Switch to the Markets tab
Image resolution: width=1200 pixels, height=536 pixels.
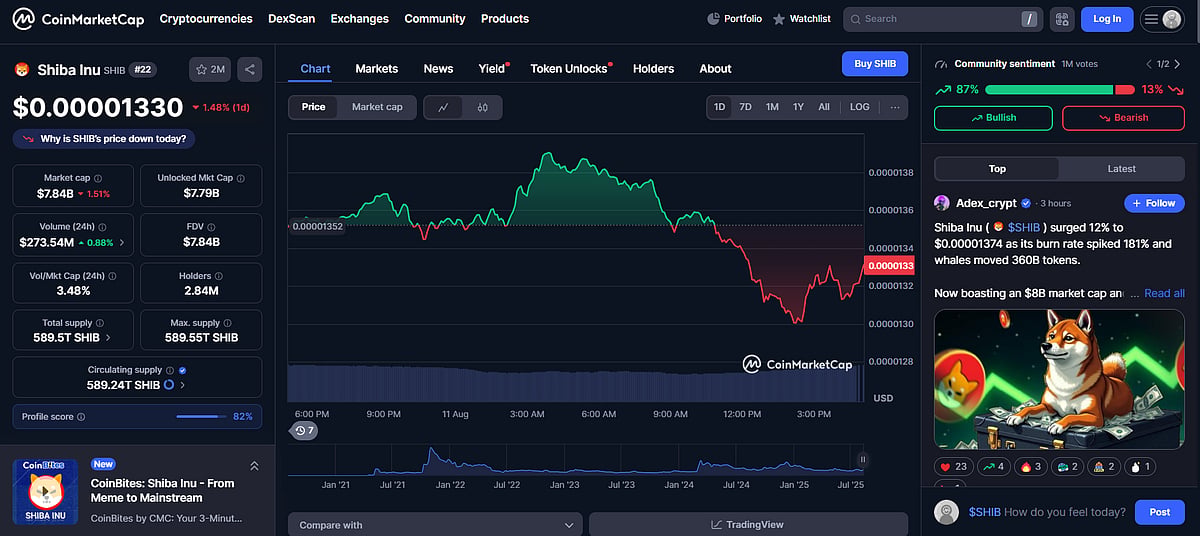pos(376,69)
